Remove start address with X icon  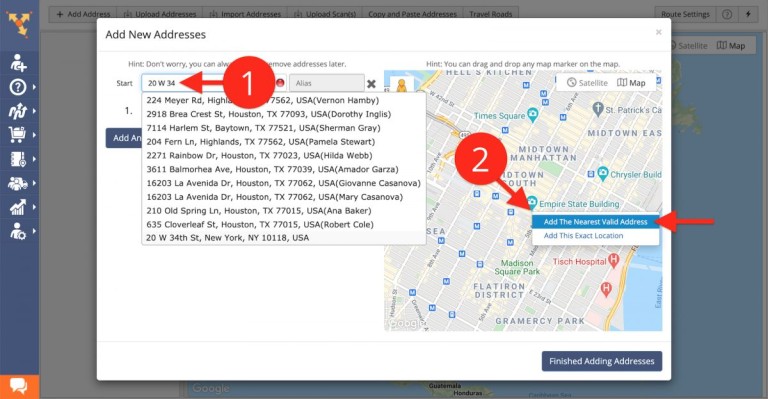point(371,84)
